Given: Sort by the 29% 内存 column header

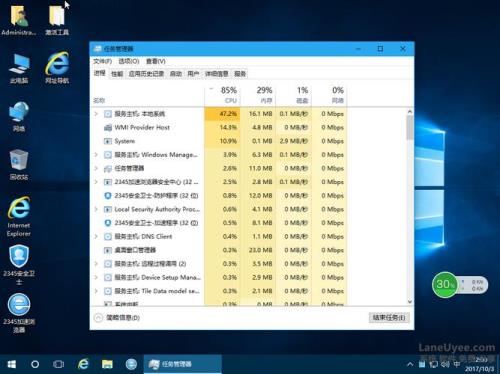Looking at the screenshot, I should pos(258,95).
